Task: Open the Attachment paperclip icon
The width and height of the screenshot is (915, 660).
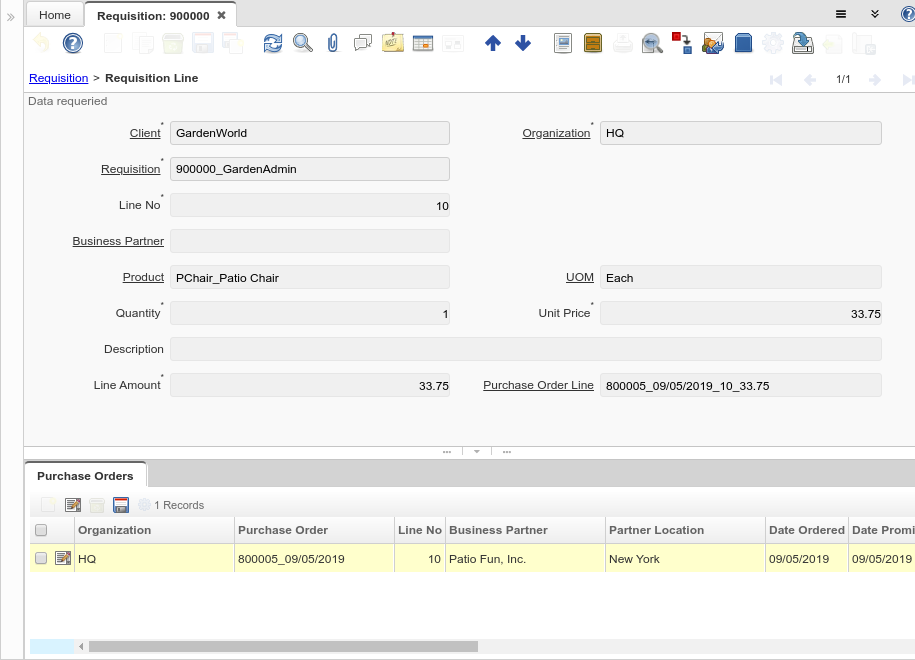Action: (x=333, y=43)
